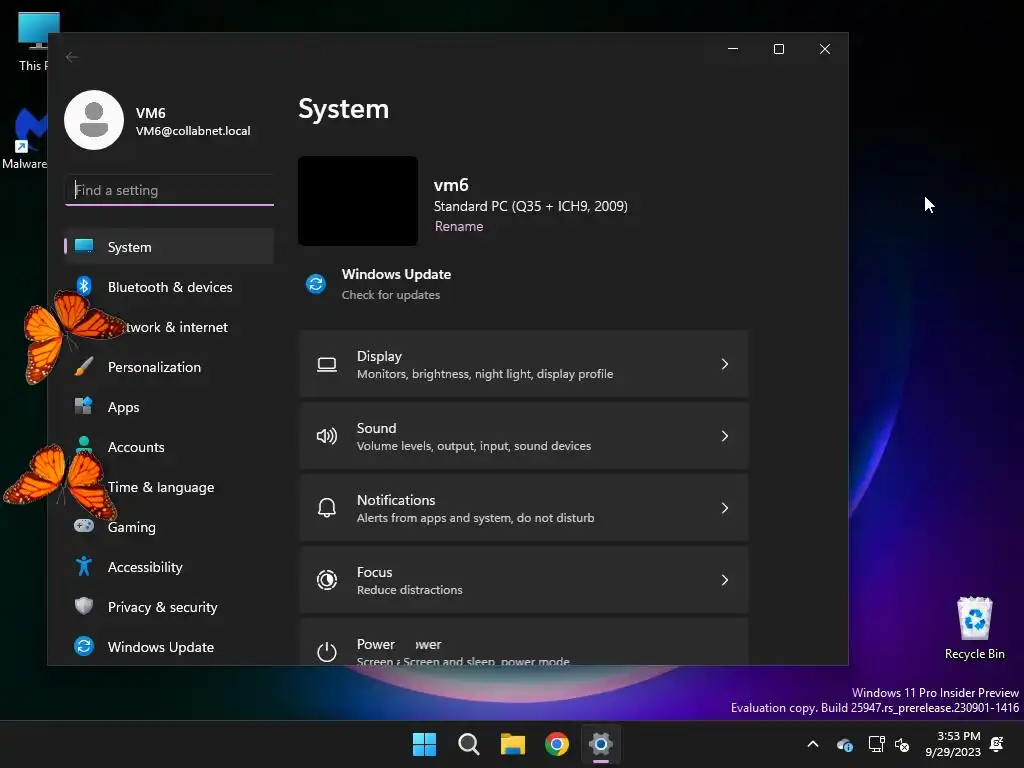Select Network & internet in sidebar

tap(169, 327)
